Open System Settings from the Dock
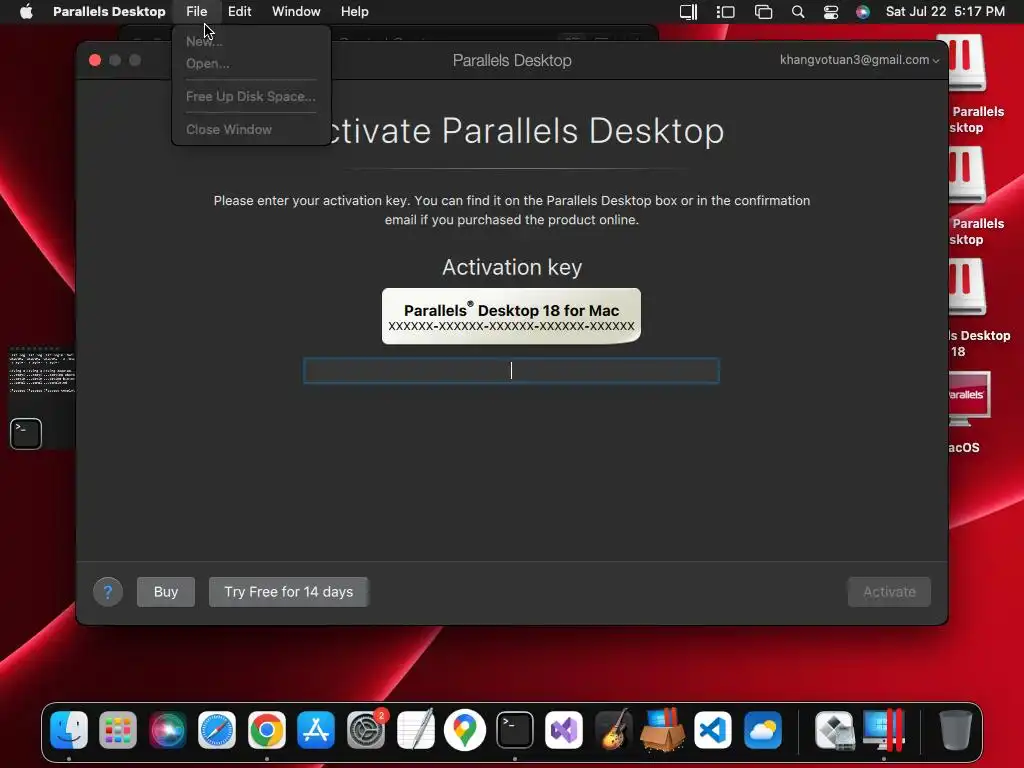The width and height of the screenshot is (1024, 768). click(366, 729)
